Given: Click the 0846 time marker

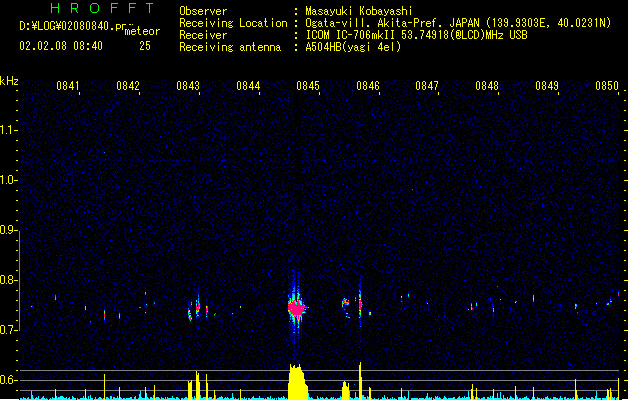Looking at the screenshot, I should tap(368, 86).
